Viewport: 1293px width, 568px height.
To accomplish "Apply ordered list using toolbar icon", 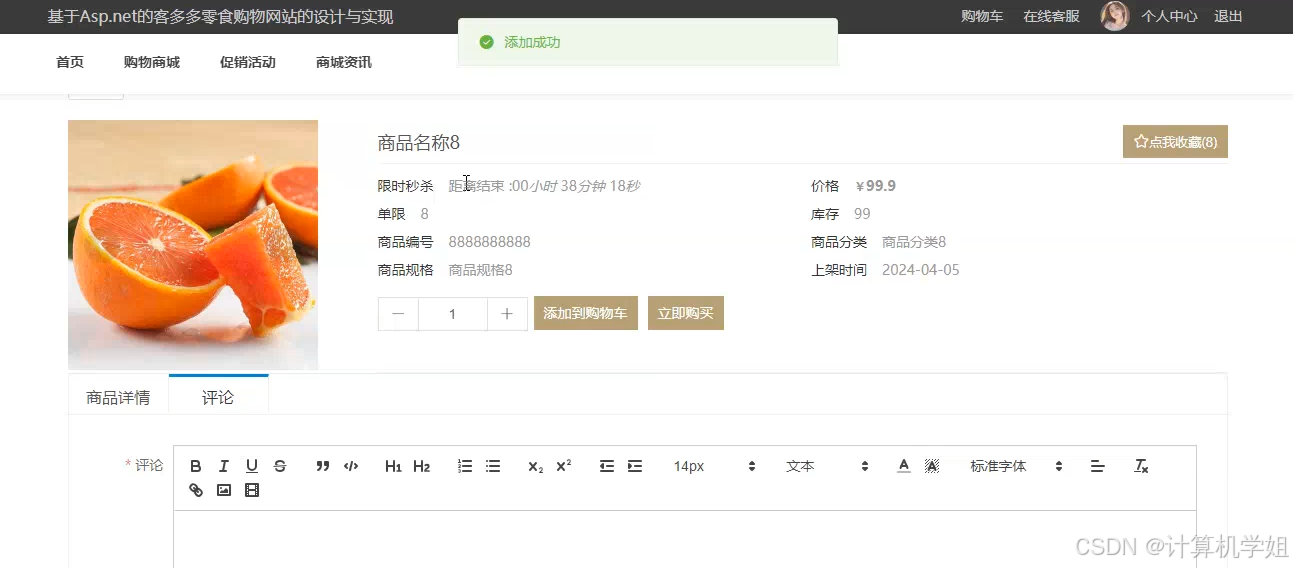I will point(465,466).
